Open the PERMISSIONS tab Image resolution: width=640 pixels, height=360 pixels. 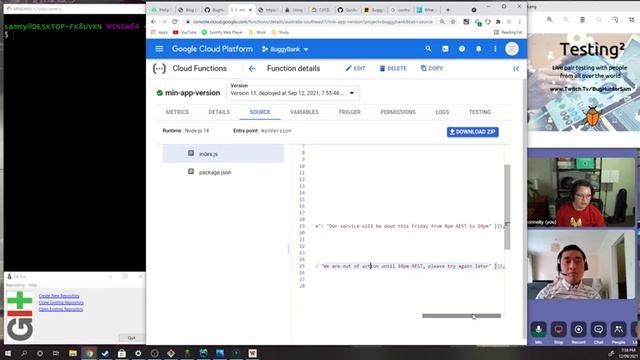398,112
